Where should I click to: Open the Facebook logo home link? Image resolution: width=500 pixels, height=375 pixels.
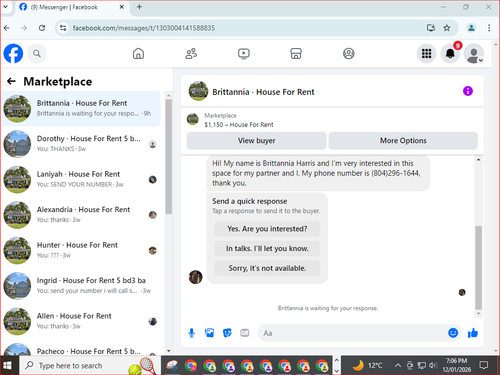[x=13, y=53]
